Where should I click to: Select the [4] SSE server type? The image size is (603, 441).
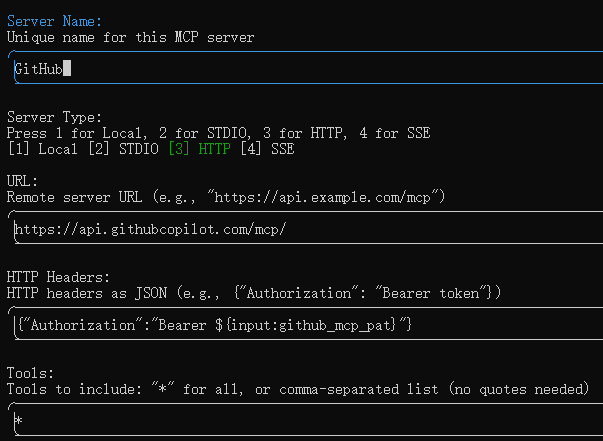tap(267, 149)
